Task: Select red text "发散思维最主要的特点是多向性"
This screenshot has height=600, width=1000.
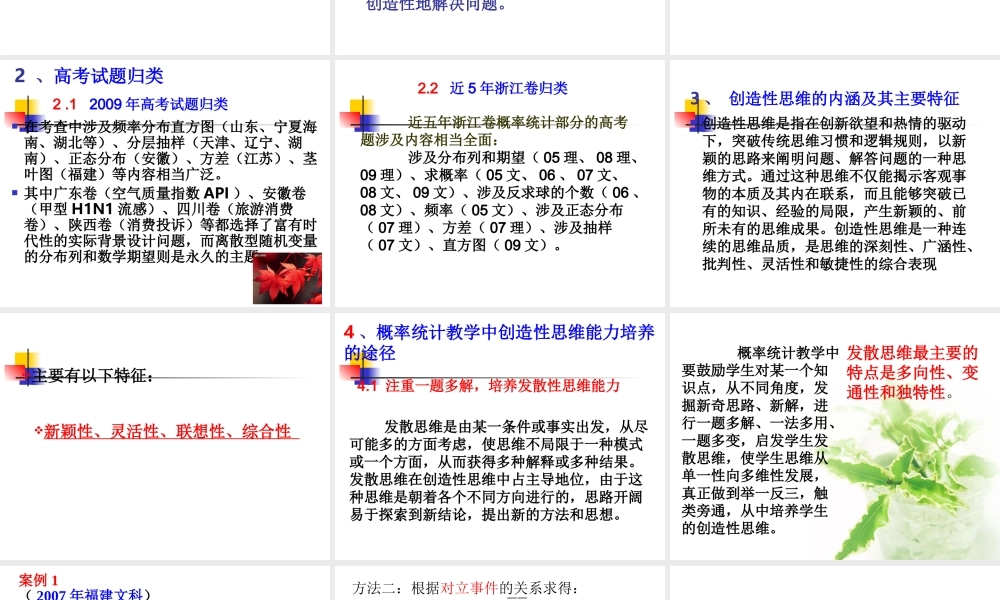Action: 912,372
